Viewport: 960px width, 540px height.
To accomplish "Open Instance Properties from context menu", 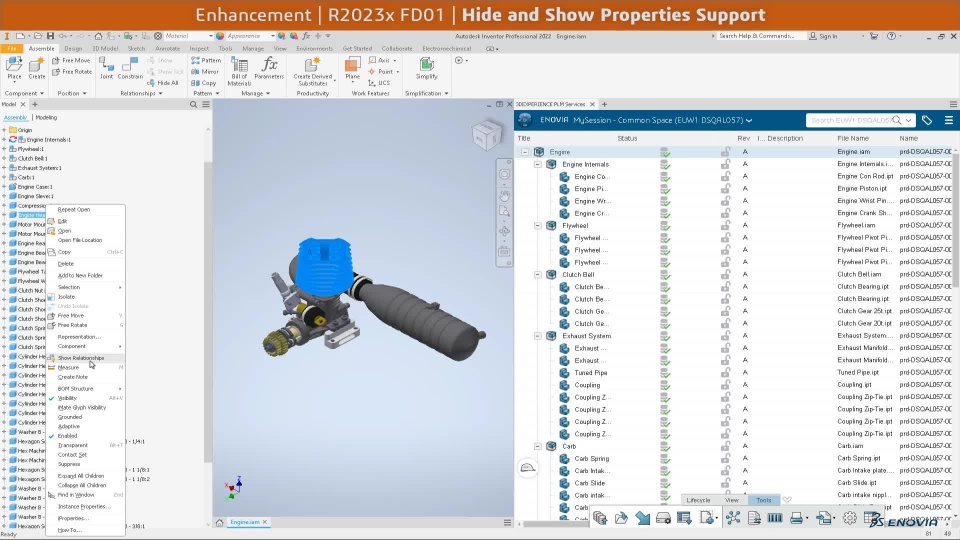I will [84, 507].
